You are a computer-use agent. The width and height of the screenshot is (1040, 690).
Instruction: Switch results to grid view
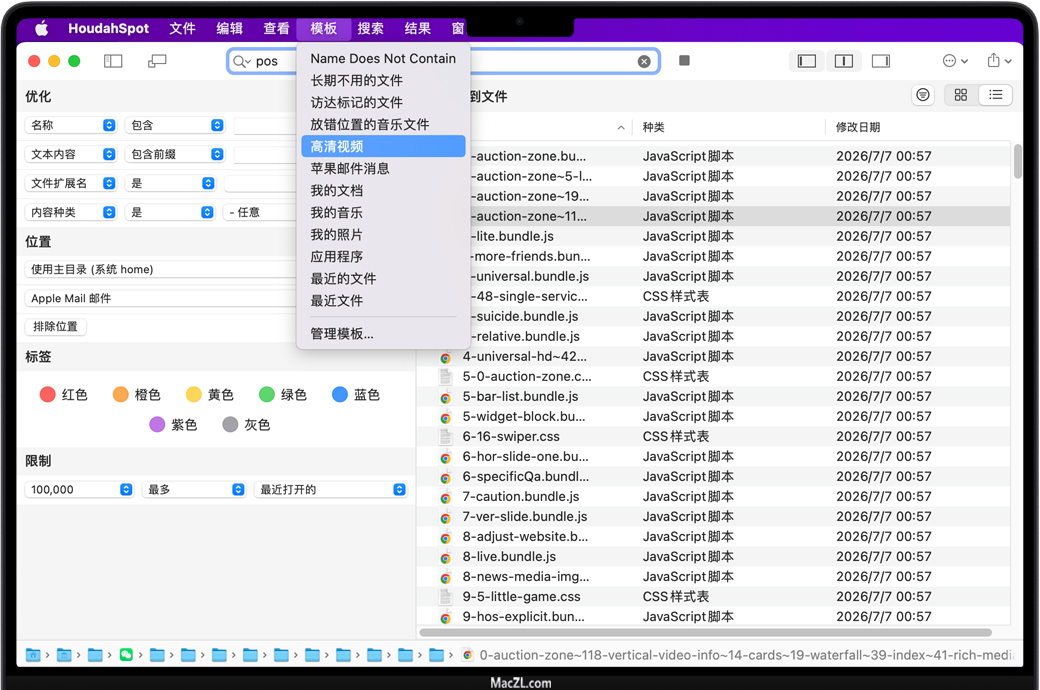(961, 95)
